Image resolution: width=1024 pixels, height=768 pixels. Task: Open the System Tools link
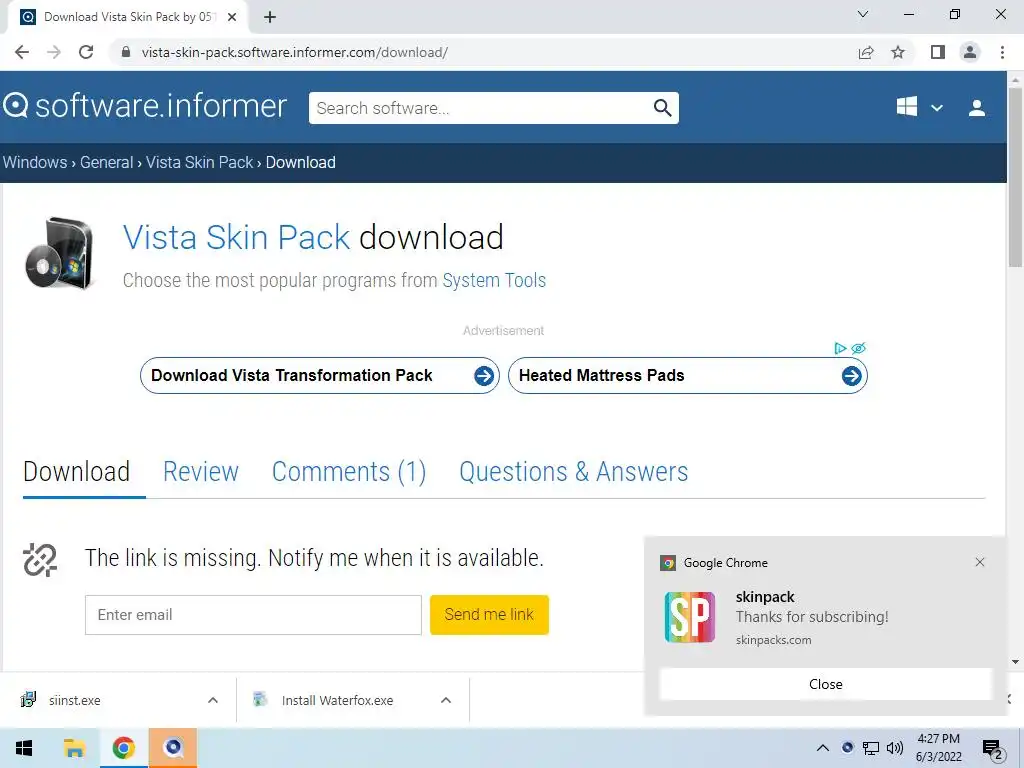pyautogui.click(x=494, y=280)
